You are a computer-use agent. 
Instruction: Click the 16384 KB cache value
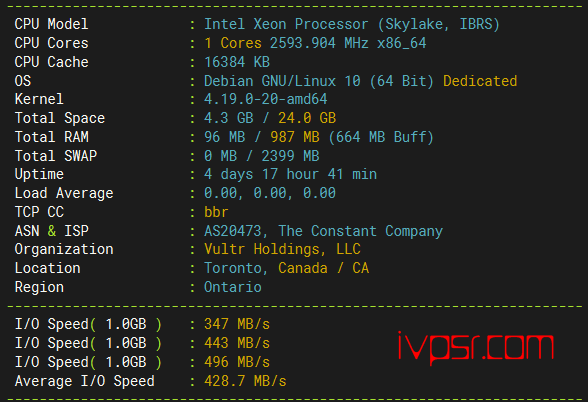[x=237, y=62]
